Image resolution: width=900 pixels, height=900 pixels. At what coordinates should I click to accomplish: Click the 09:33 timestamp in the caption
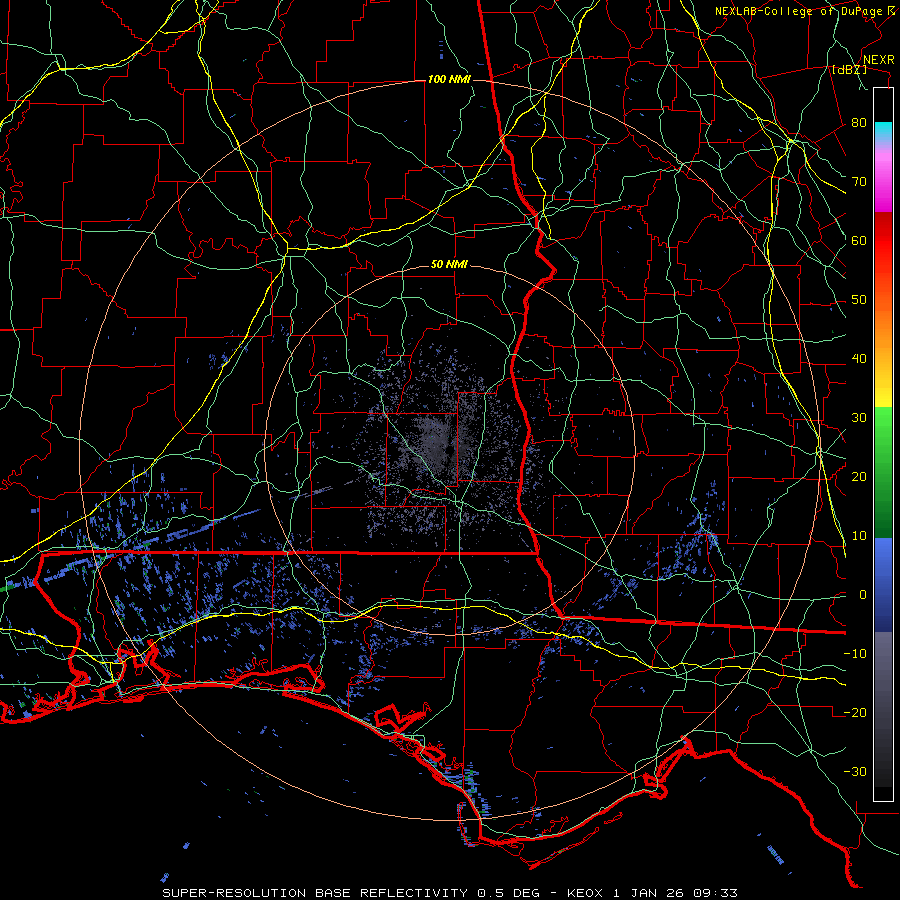(x=717, y=893)
